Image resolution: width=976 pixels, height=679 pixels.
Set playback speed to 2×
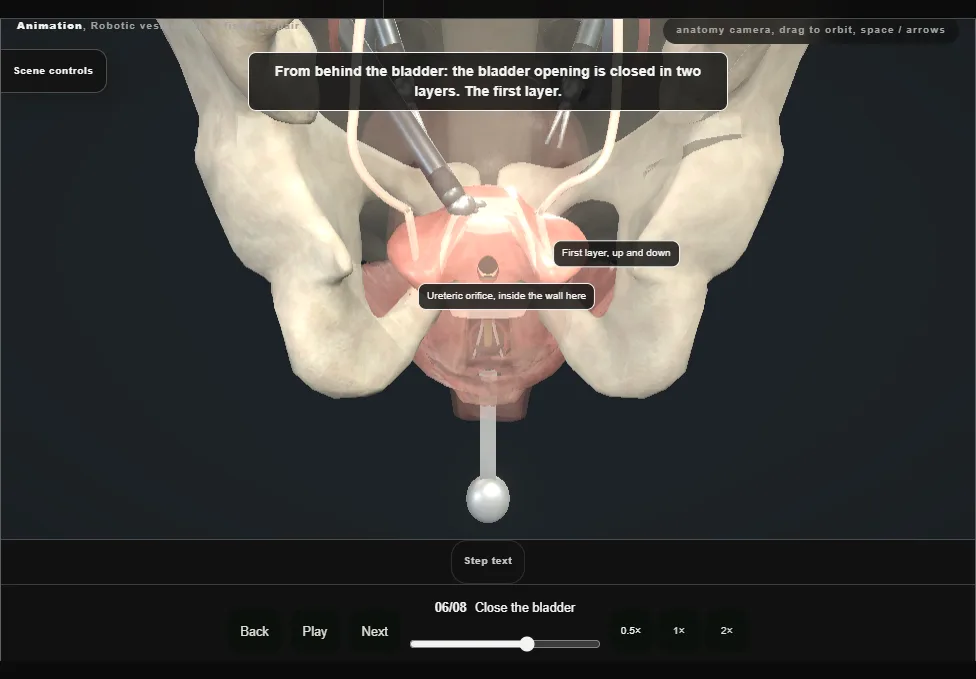tap(726, 630)
